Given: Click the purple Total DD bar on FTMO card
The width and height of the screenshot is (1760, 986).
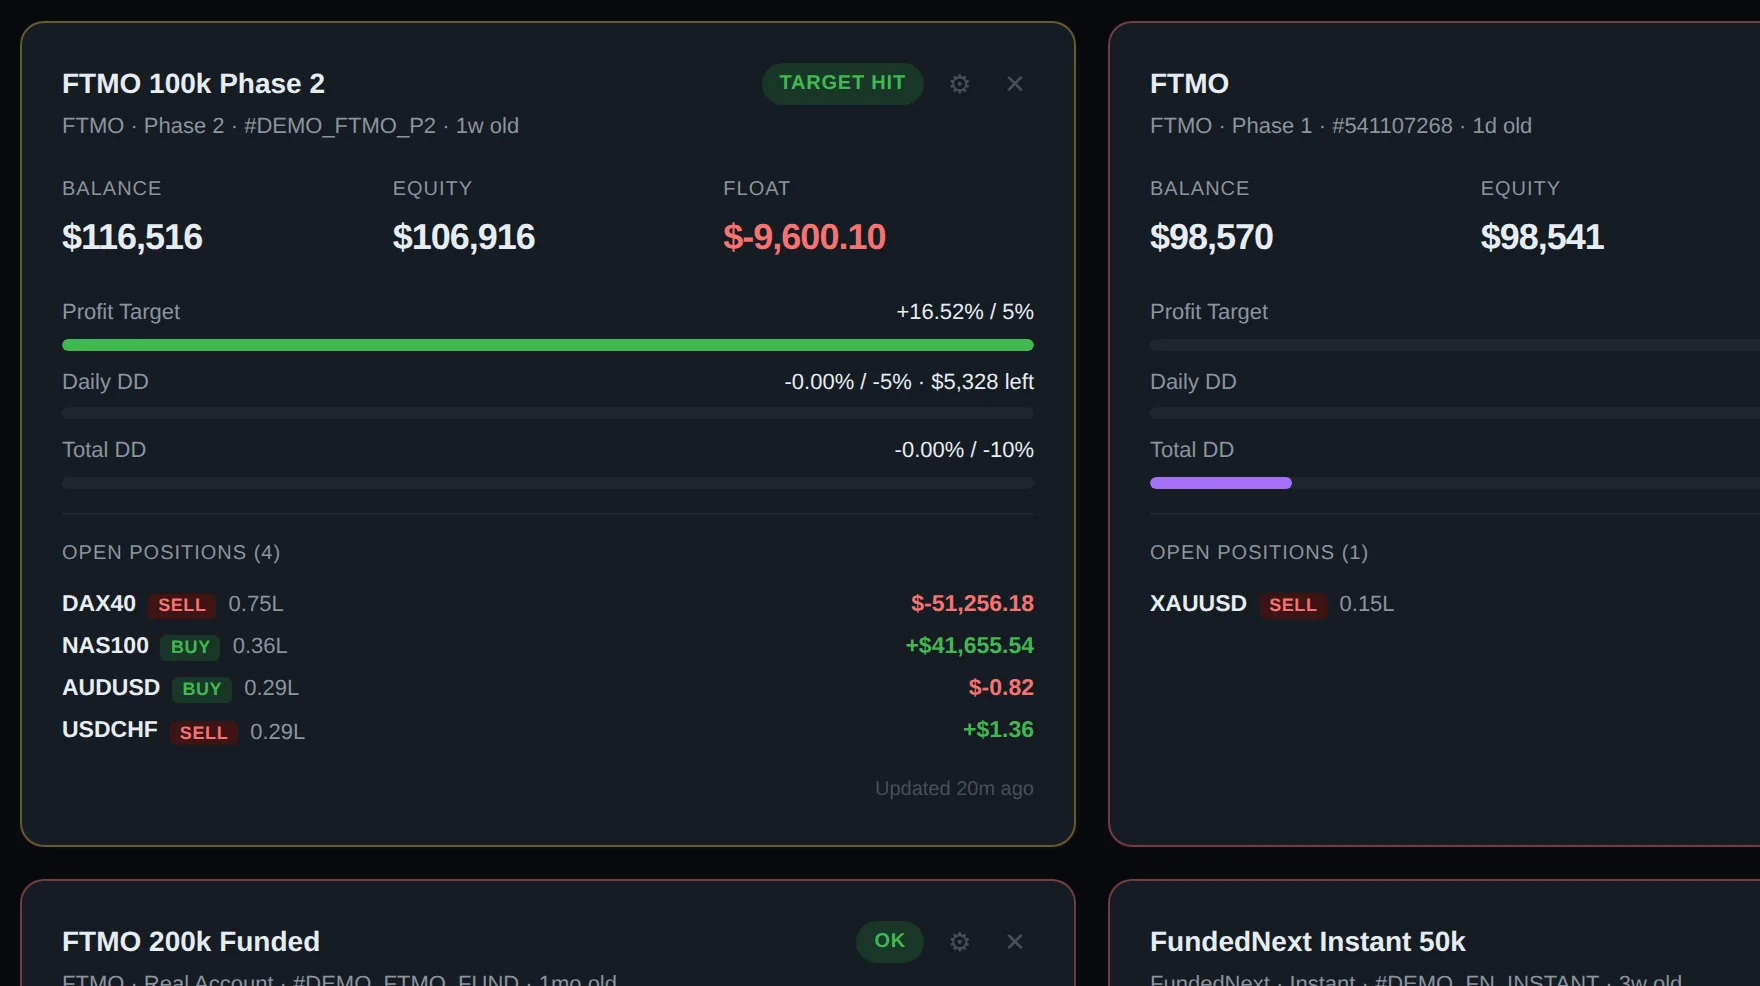Looking at the screenshot, I should pos(1220,483).
